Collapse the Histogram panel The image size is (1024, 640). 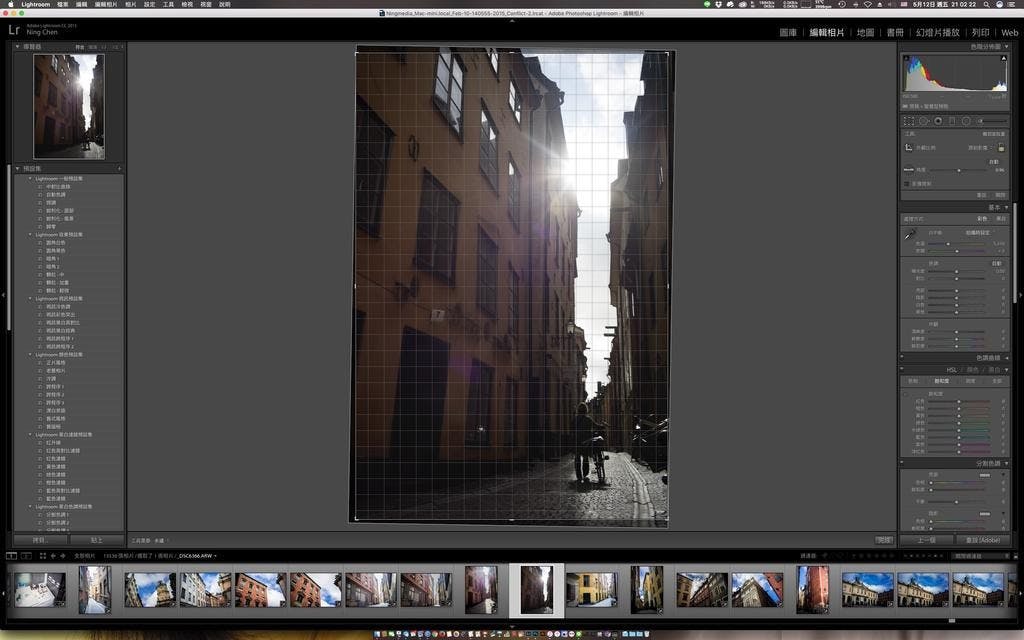(1006, 47)
